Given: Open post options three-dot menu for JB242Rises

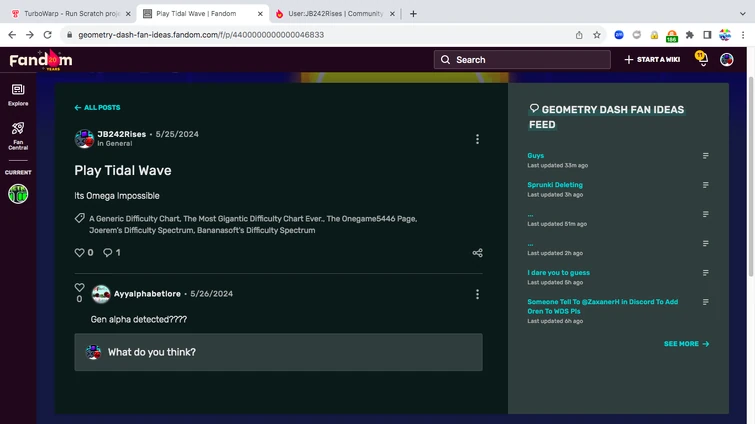Looking at the screenshot, I should coord(477,139).
